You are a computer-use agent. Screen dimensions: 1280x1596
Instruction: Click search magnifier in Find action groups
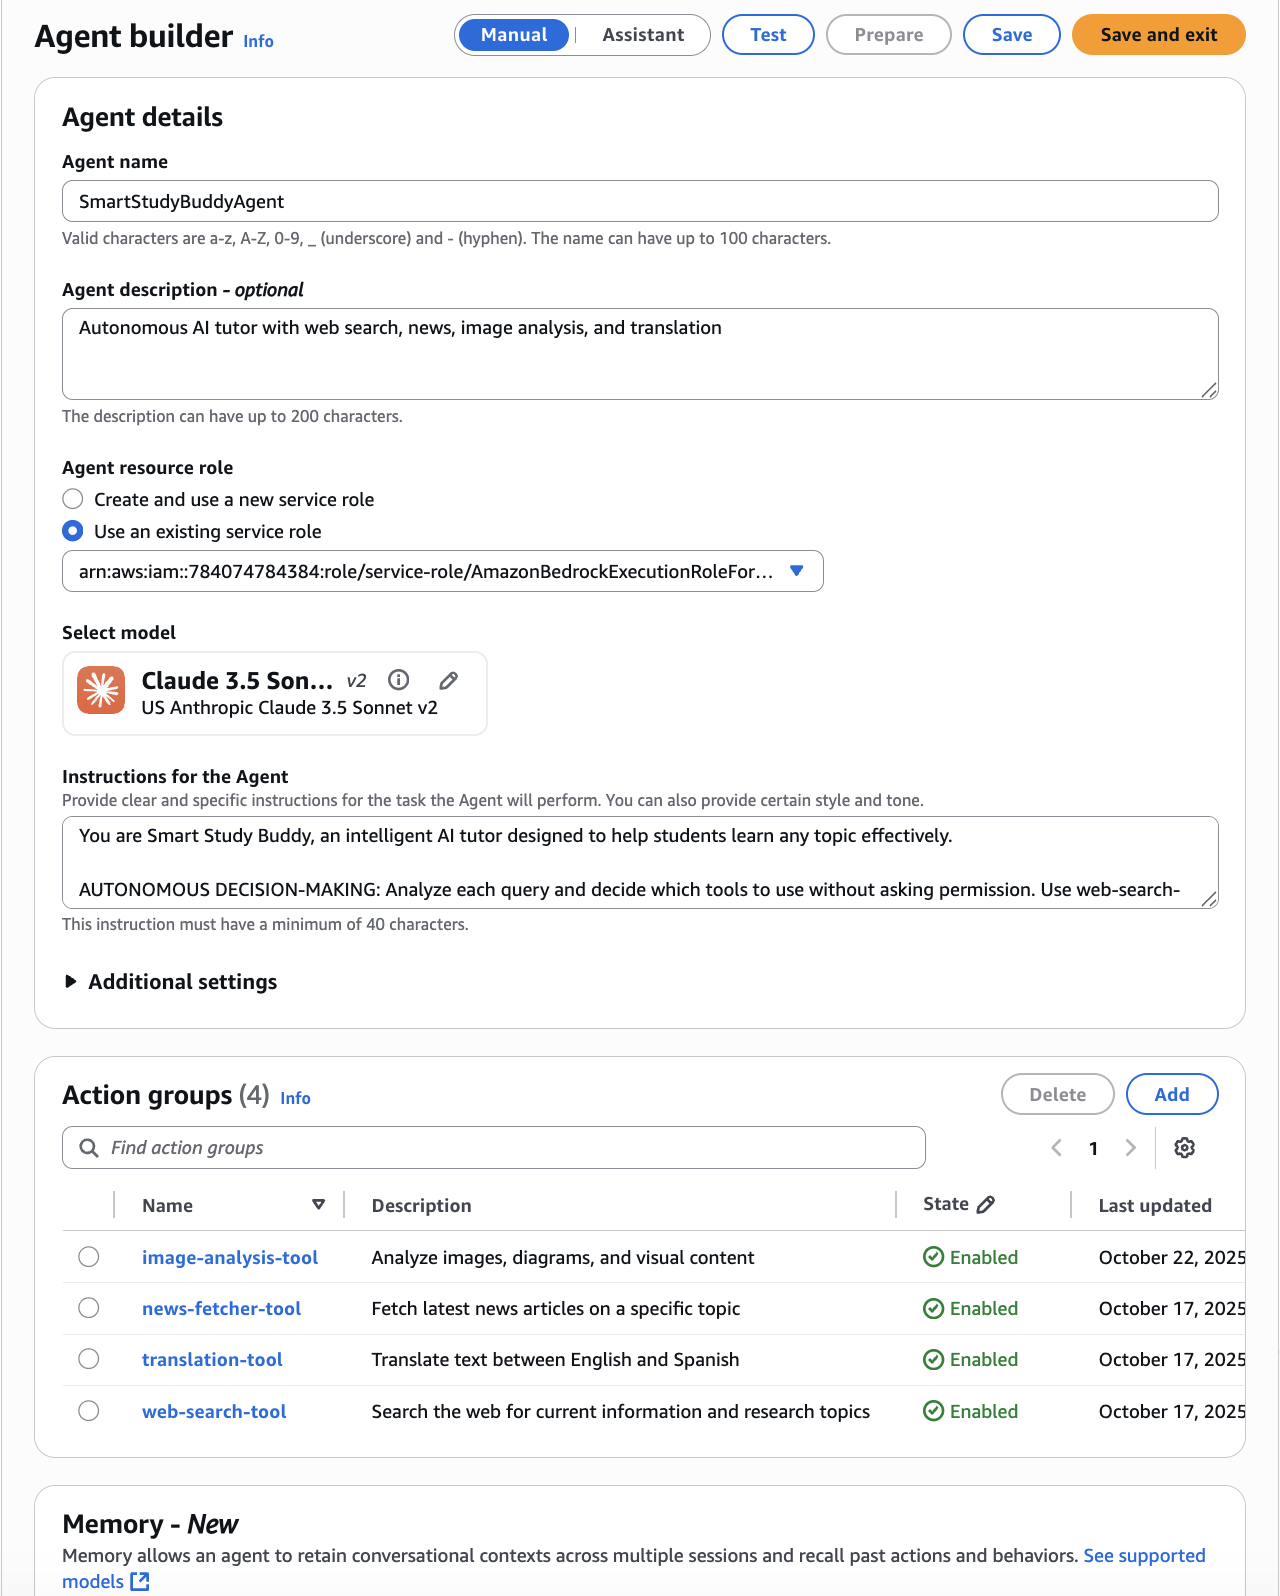89,1148
